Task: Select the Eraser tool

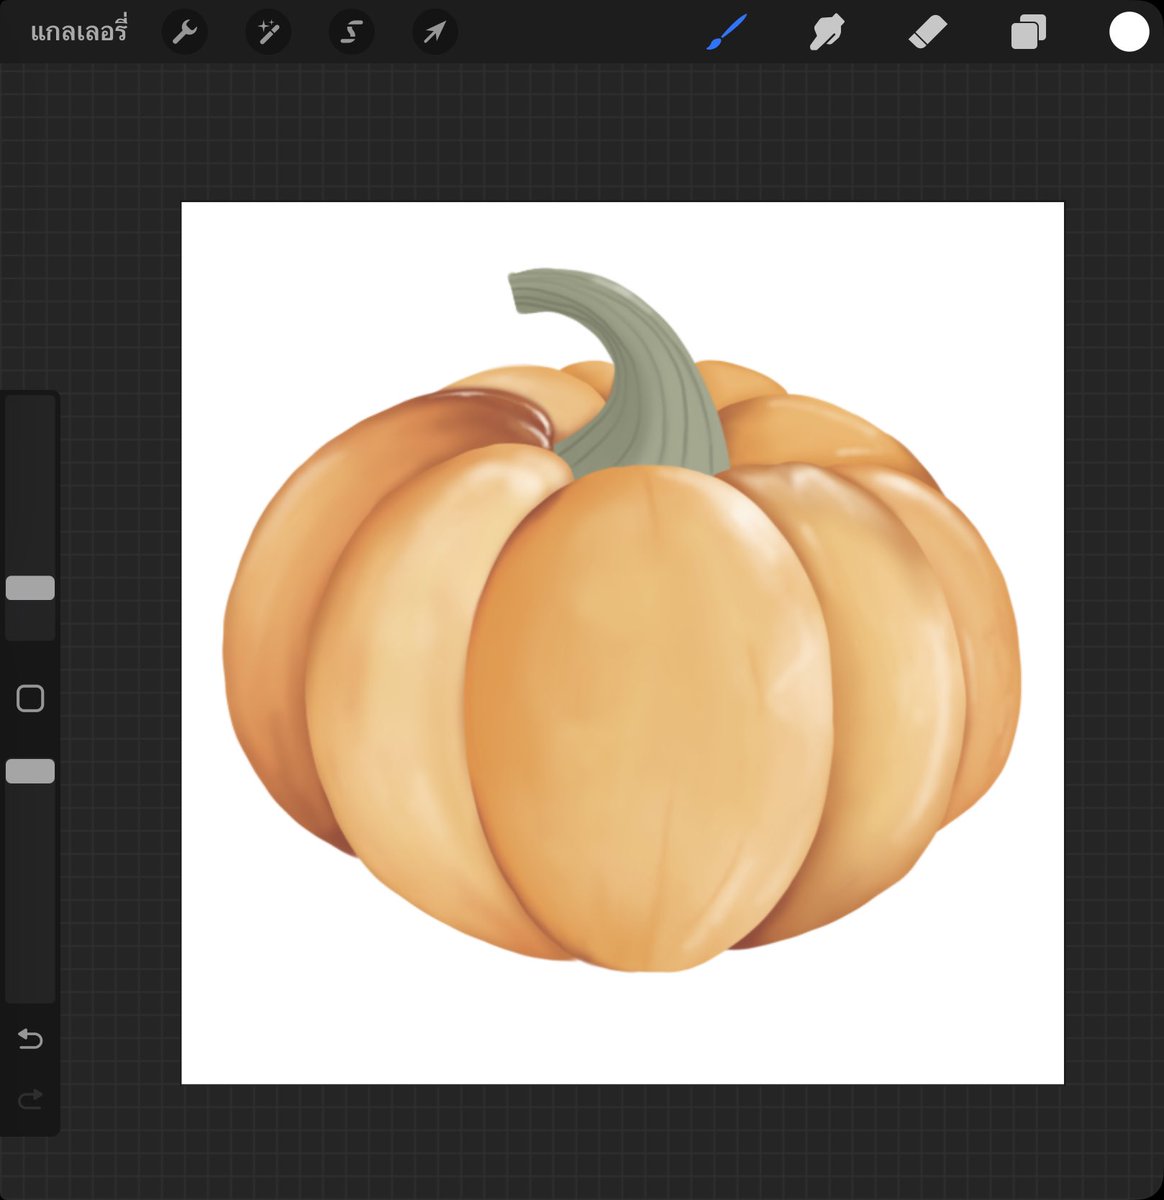Action: pyautogui.click(x=927, y=33)
